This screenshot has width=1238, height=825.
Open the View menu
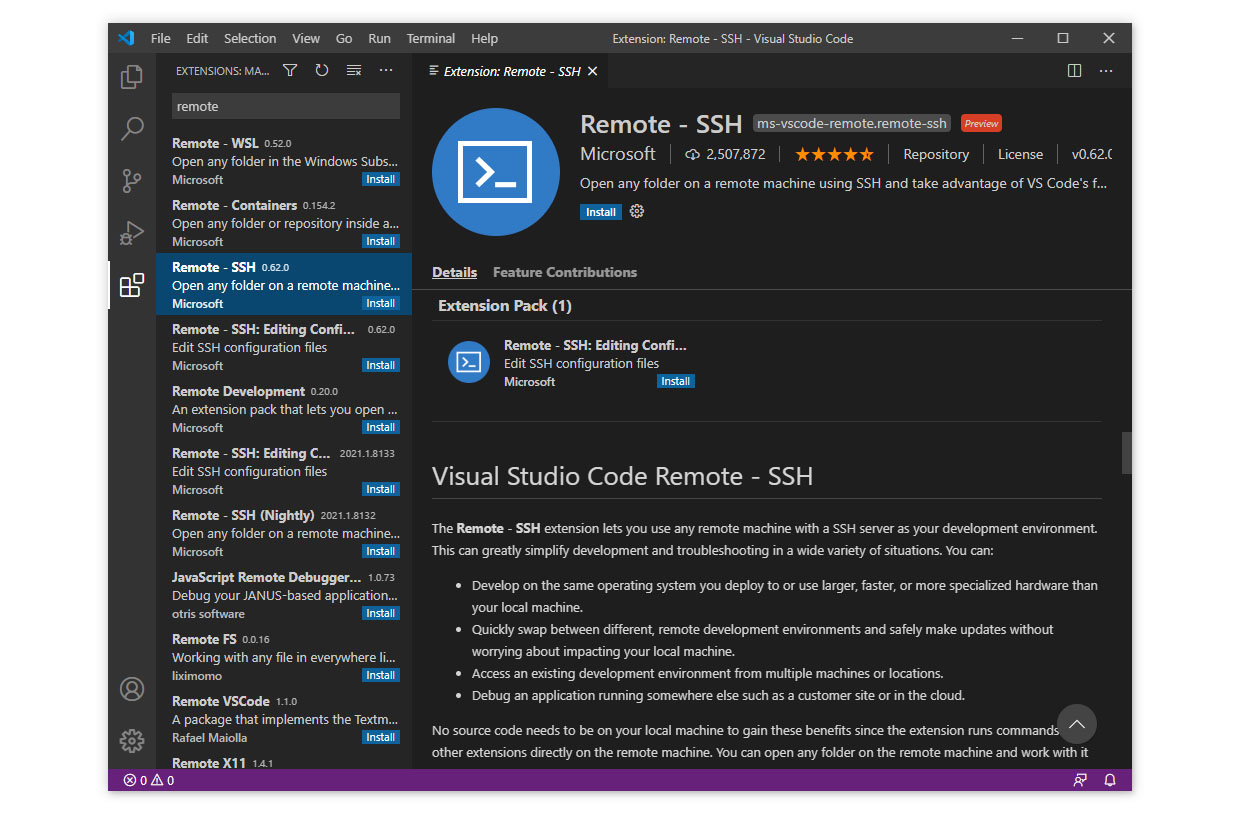pyautogui.click(x=306, y=39)
